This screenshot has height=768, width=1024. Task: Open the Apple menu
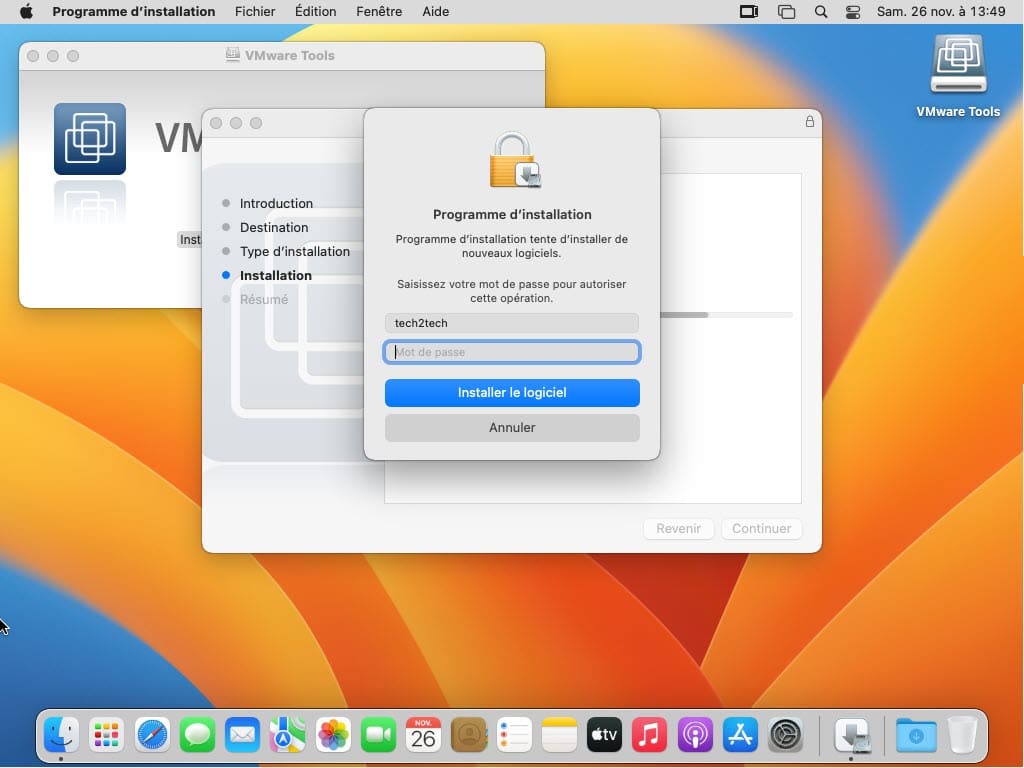coord(26,12)
